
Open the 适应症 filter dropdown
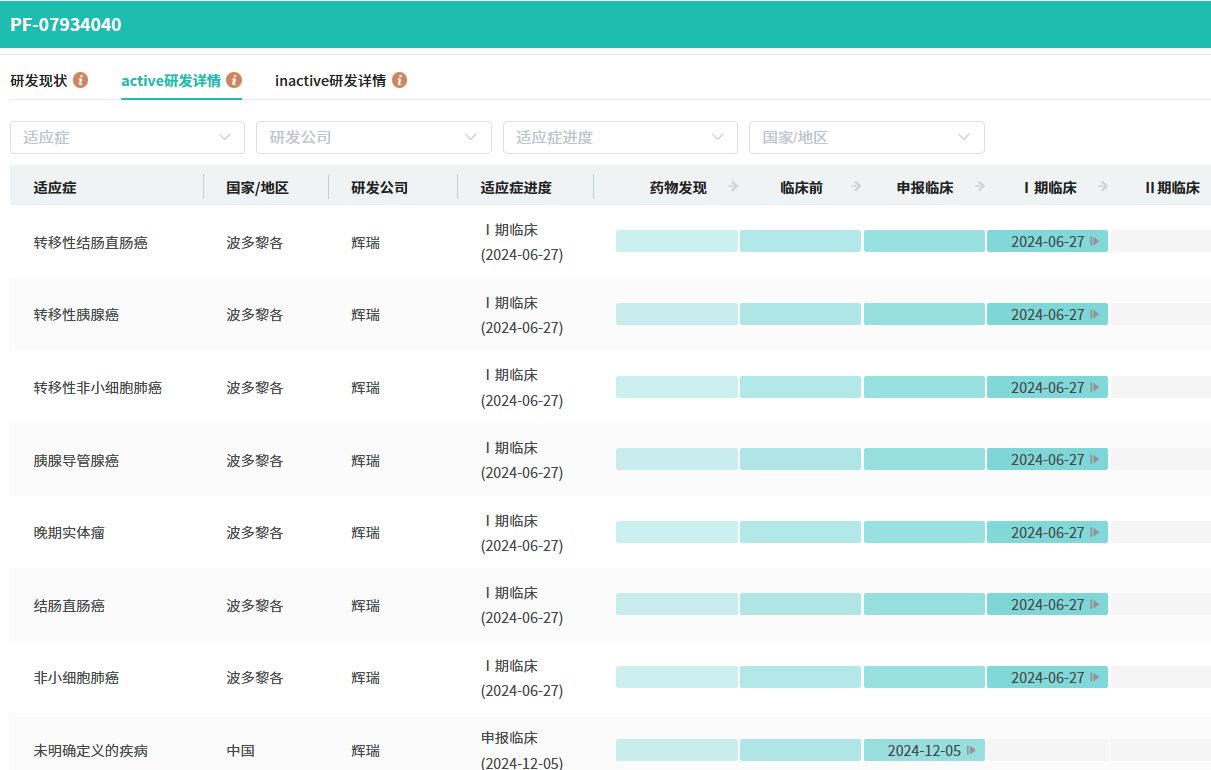click(127, 137)
